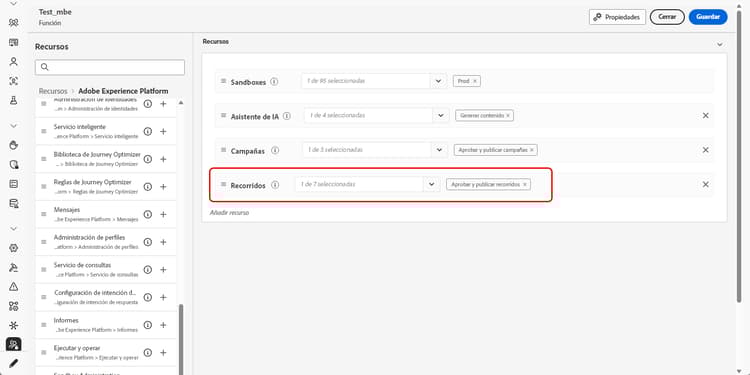The width and height of the screenshot is (750, 375).
Task: Open the audiences icon in left navigation
Action: [13, 22]
